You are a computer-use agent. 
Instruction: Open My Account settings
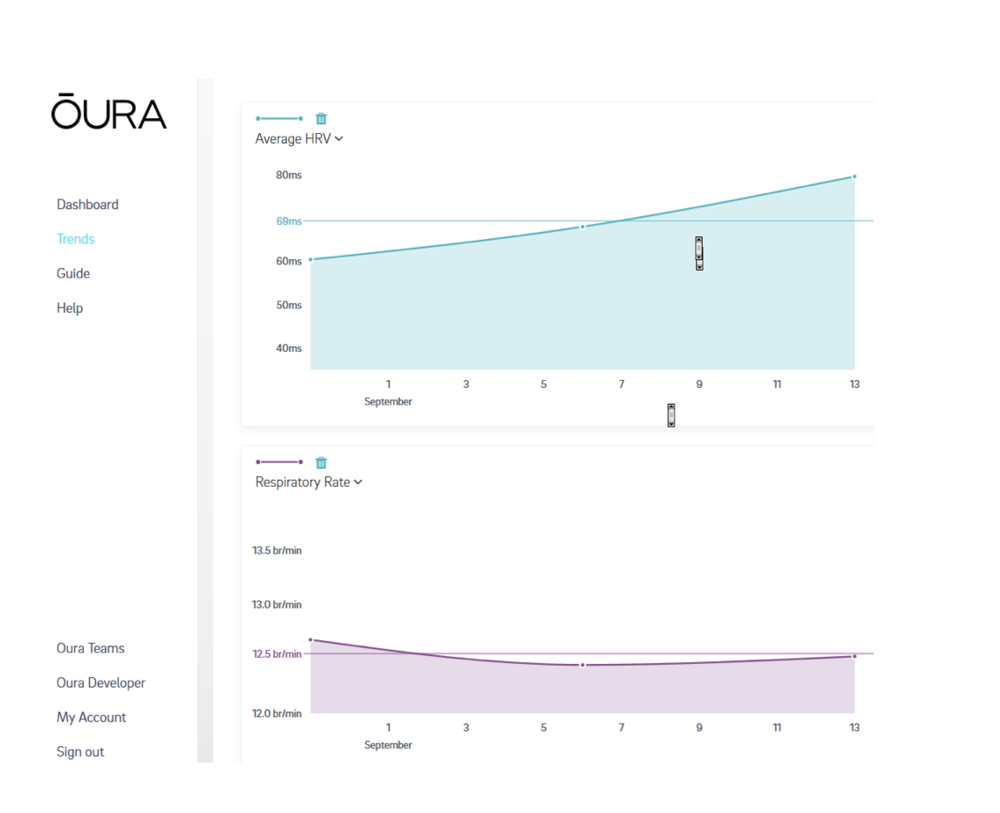(x=91, y=717)
